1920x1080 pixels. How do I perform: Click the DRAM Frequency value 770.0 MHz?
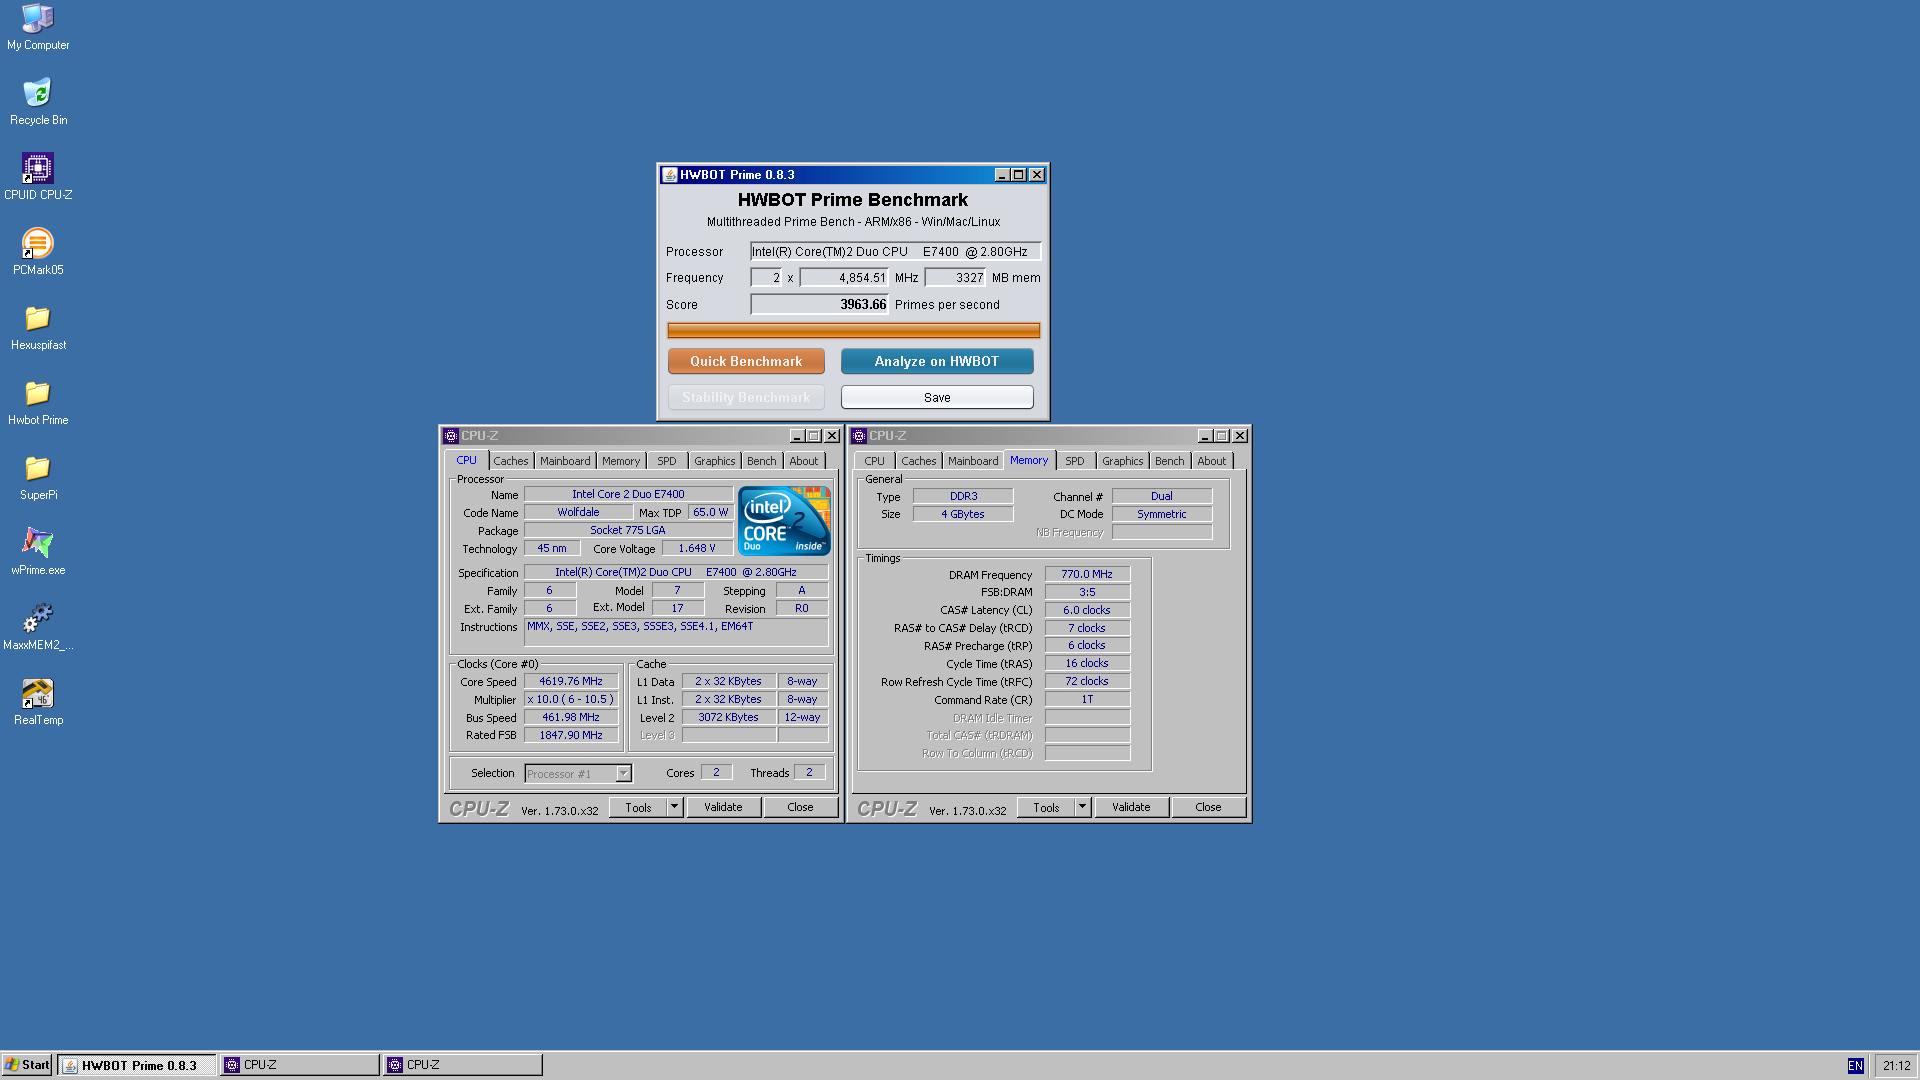(1087, 574)
